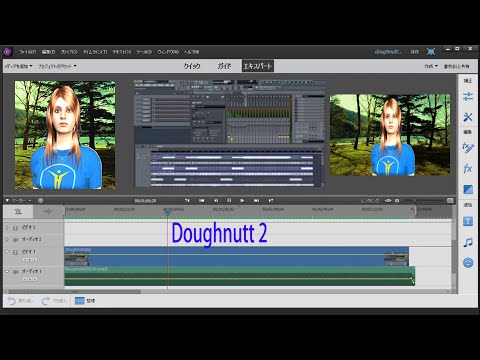Click the Organizer grid icon
480x360 pixels.
[80, 301]
